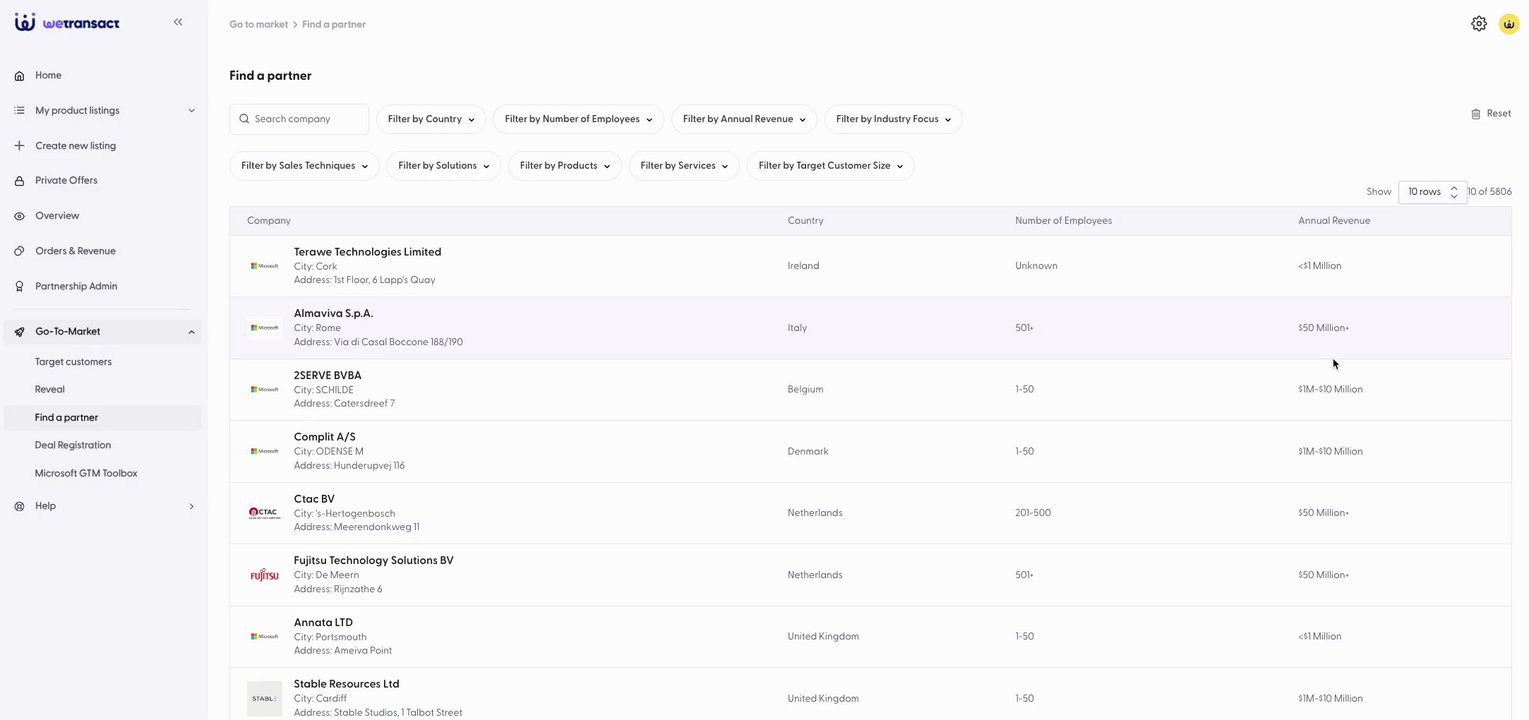
Task: Click the Search company input field
Action: (x=307, y=120)
